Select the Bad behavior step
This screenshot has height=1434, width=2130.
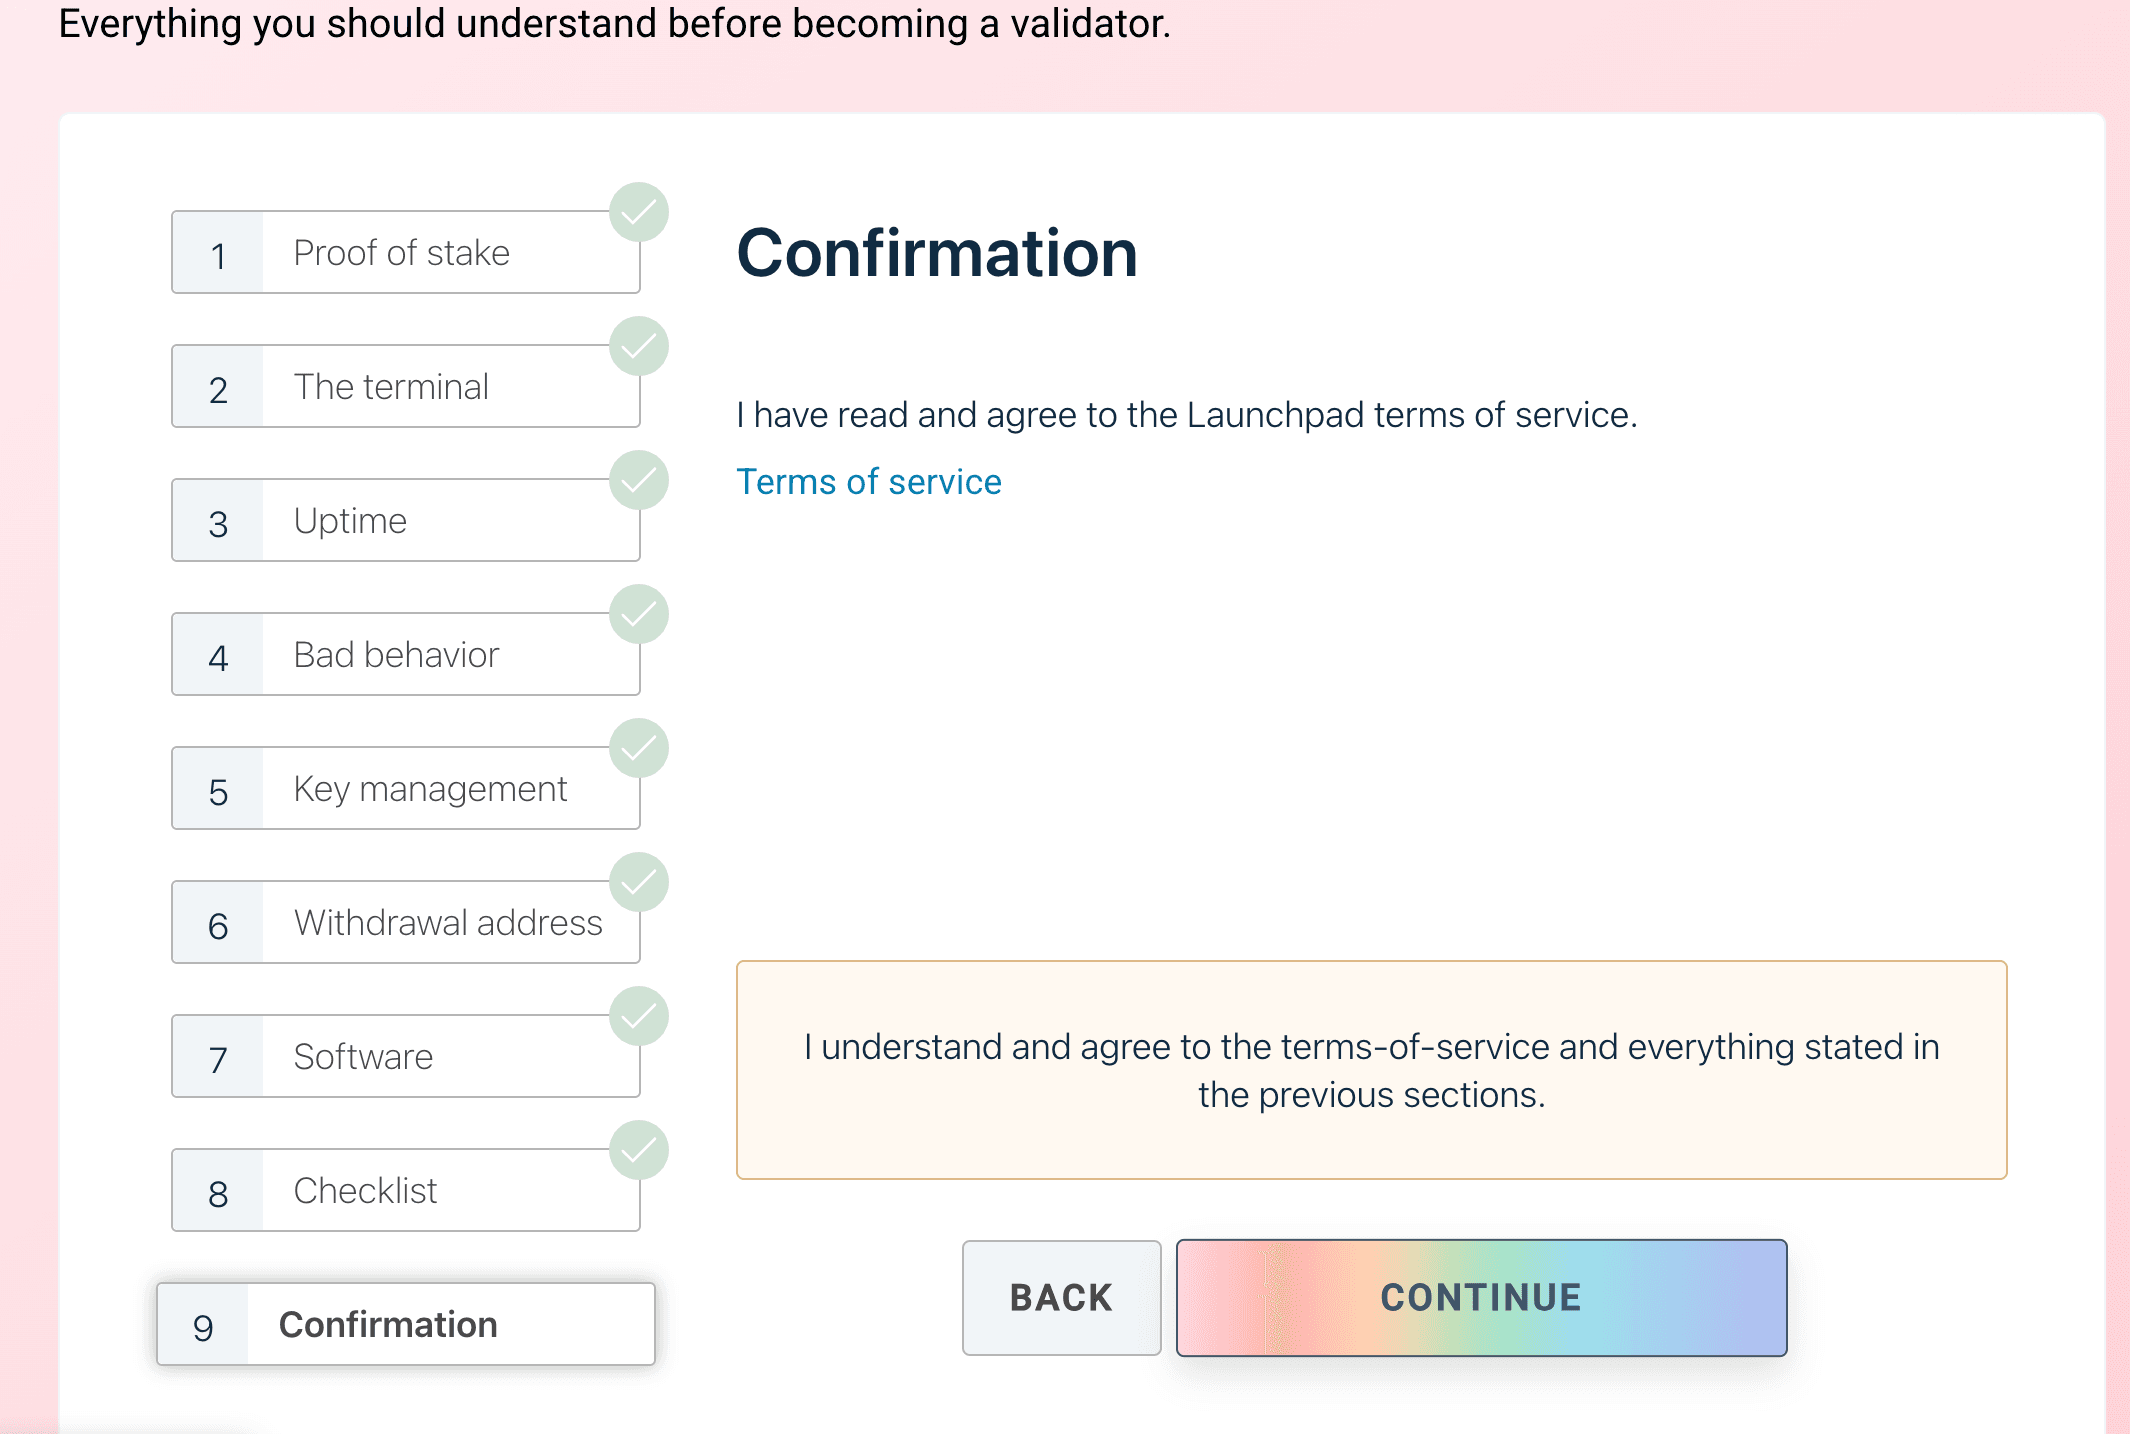[x=404, y=654]
